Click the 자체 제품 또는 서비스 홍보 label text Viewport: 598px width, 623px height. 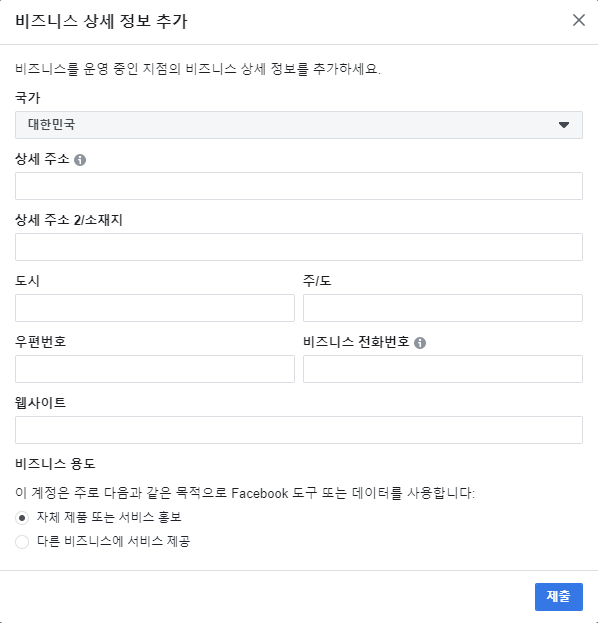[x=109, y=517]
